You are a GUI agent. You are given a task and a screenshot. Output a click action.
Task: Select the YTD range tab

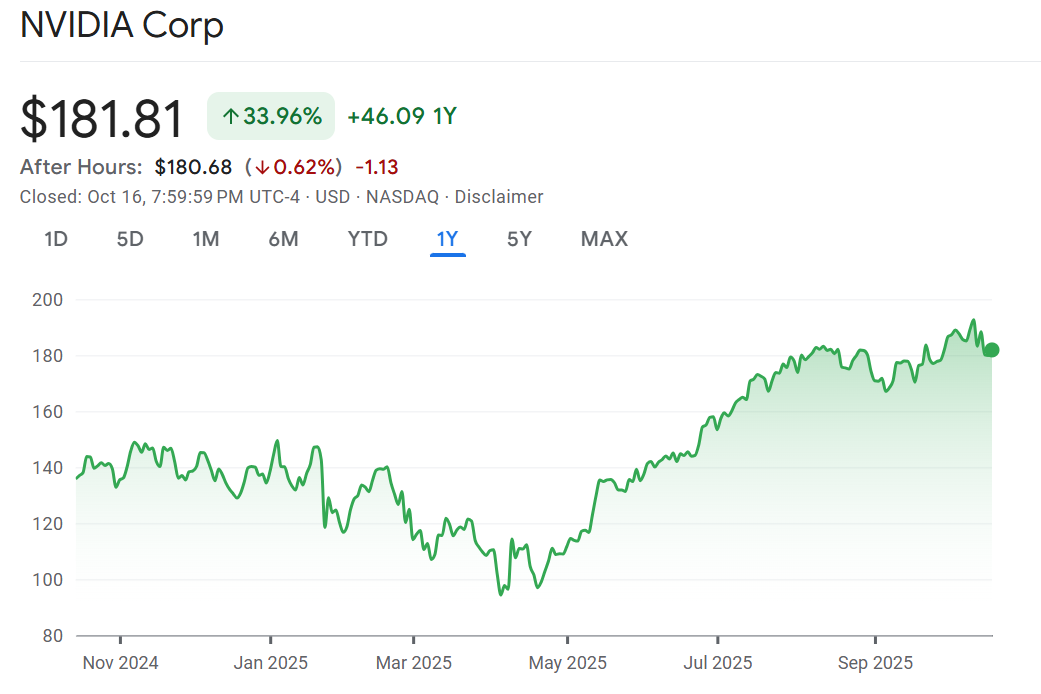pos(367,239)
